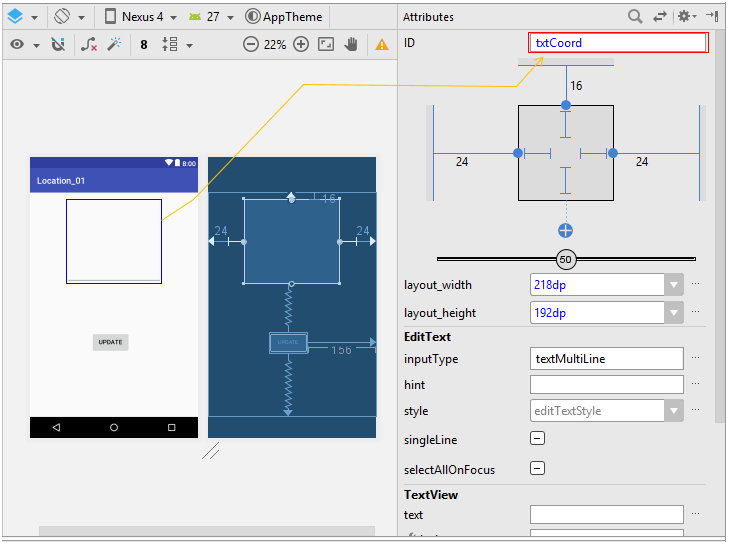Click the infer constraints magic wand
Viewport: 729px width, 544px height.
point(114,44)
